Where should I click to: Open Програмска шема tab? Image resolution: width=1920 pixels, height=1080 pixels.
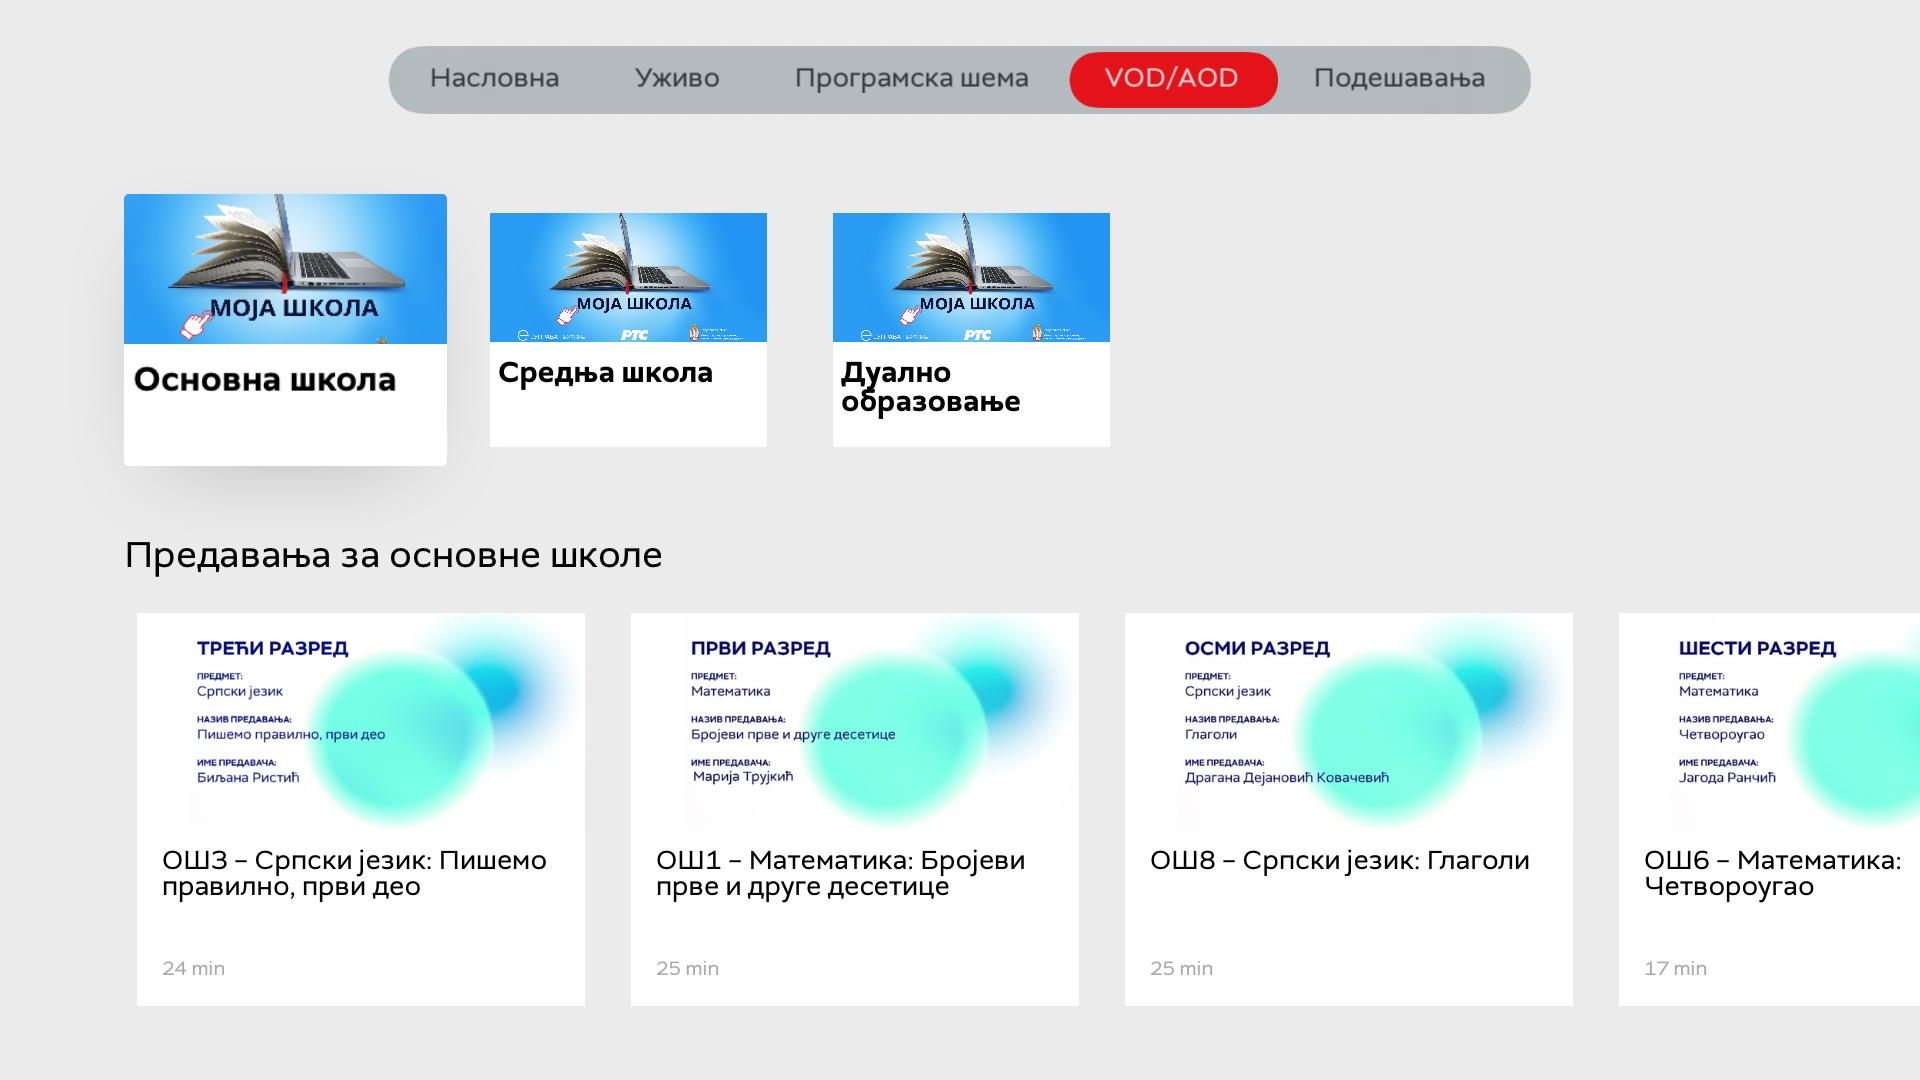pos(911,79)
